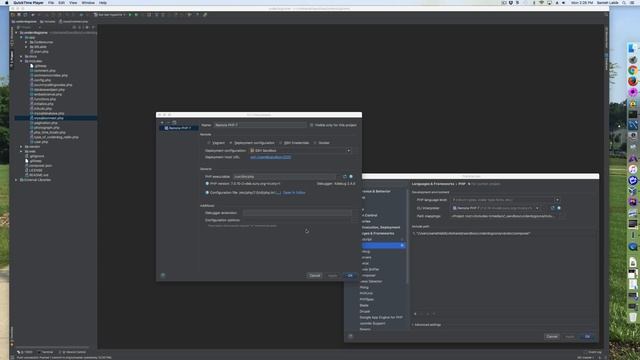The height and width of the screenshot is (360, 640).
Task: Select Composer in Preferences sidebar
Action: tap(369, 276)
